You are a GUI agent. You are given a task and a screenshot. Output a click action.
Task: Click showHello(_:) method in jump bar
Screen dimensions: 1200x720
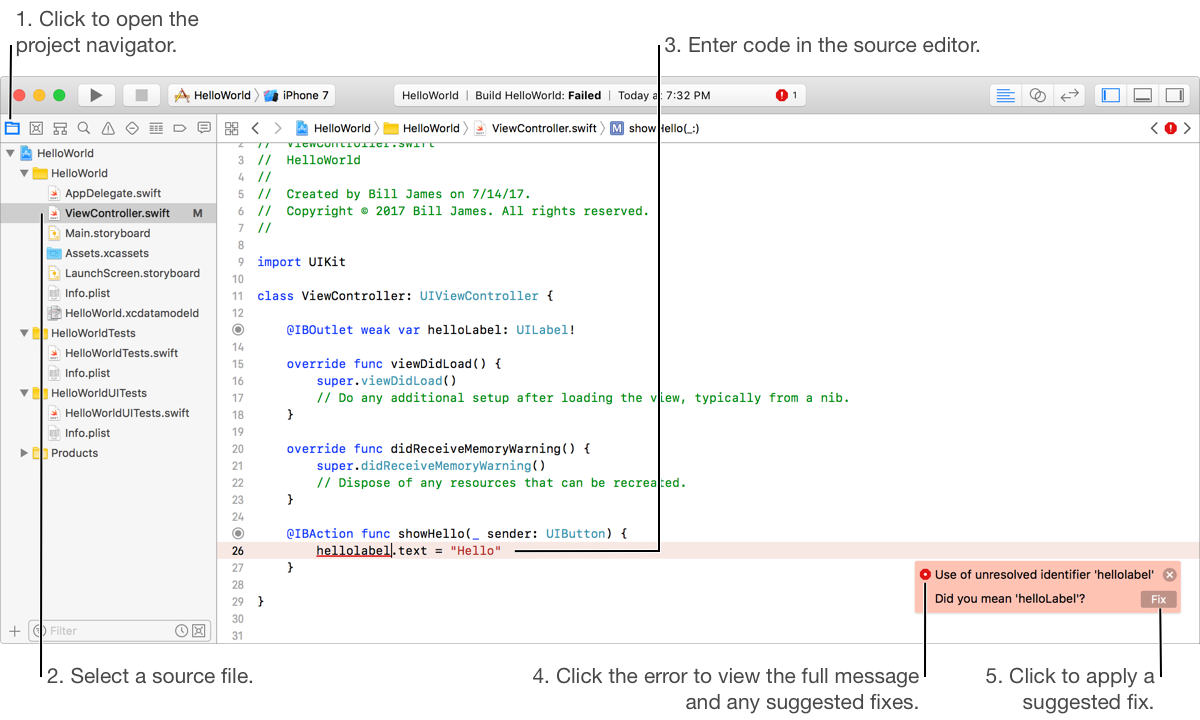click(x=655, y=128)
